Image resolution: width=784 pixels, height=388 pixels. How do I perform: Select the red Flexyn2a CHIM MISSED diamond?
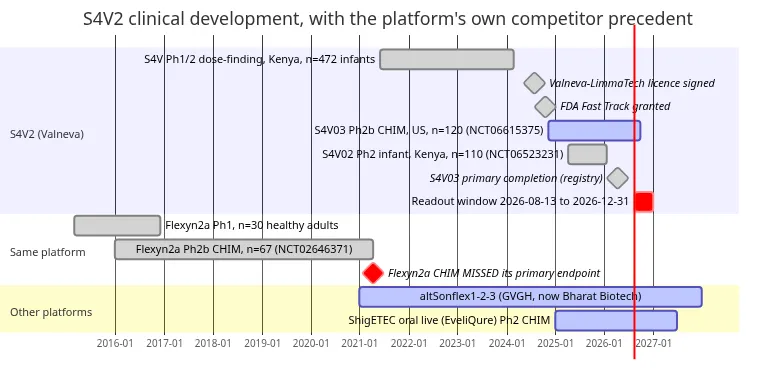(x=373, y=273)
